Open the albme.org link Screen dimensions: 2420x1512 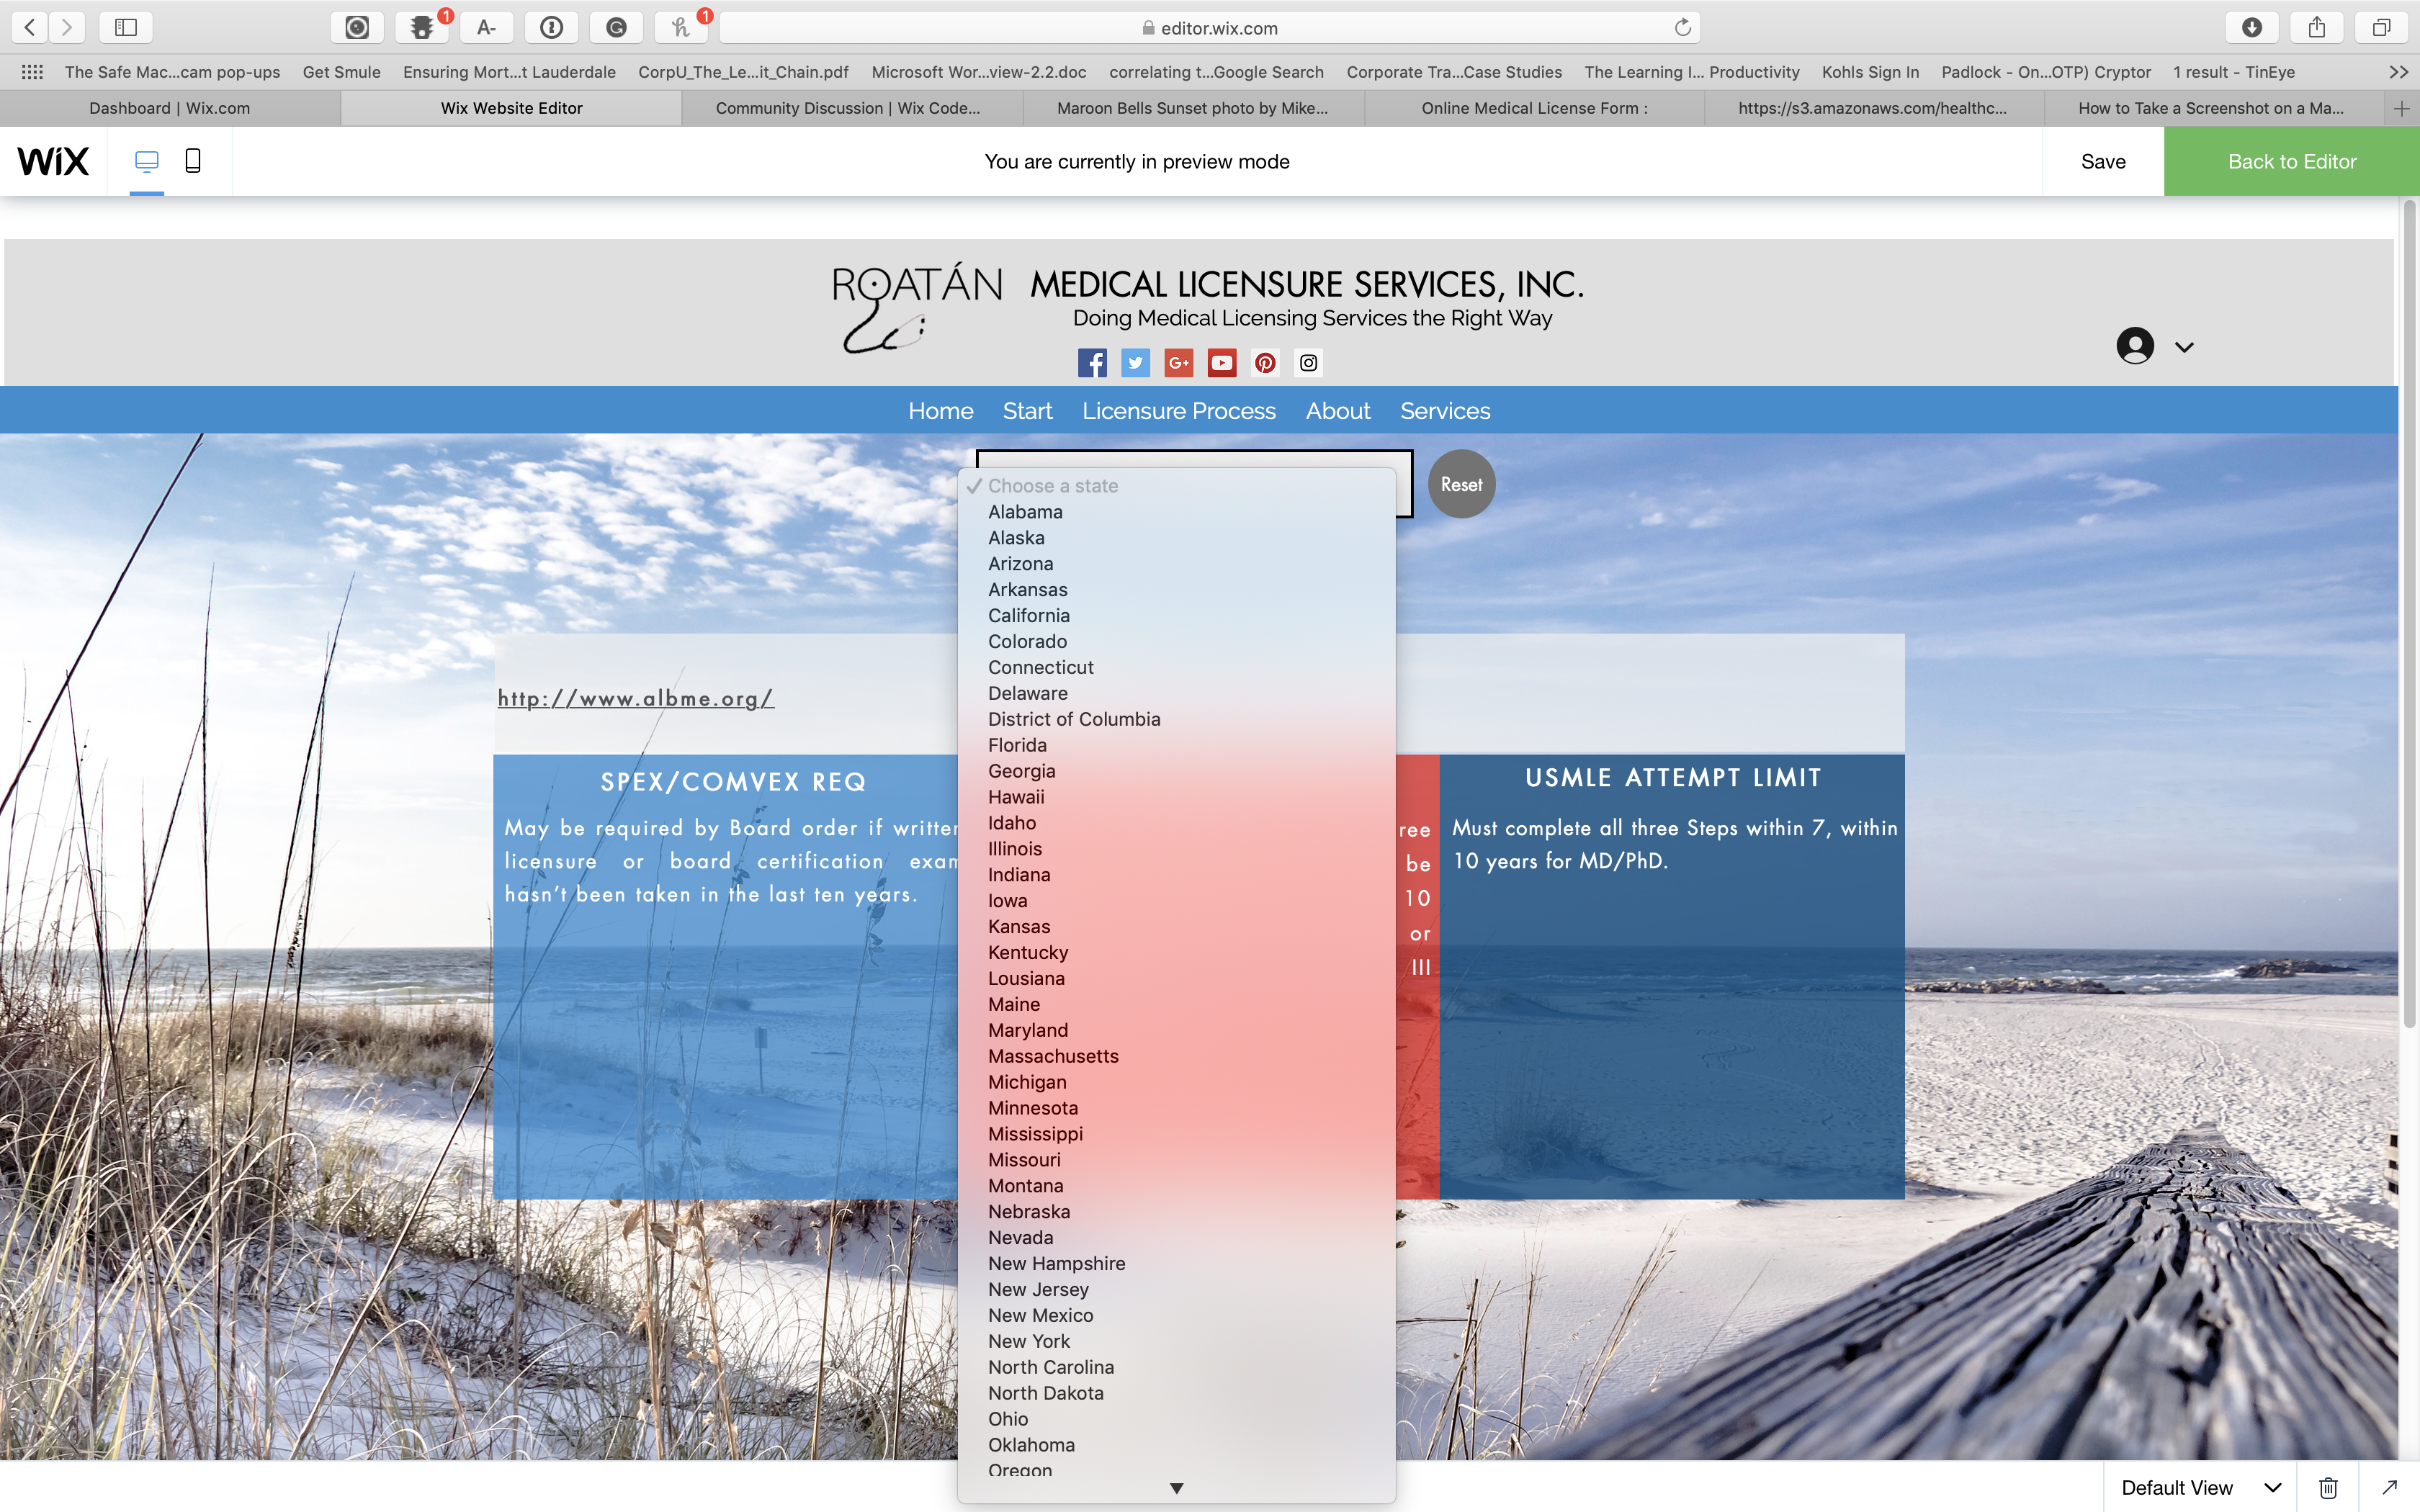(636, 698)
